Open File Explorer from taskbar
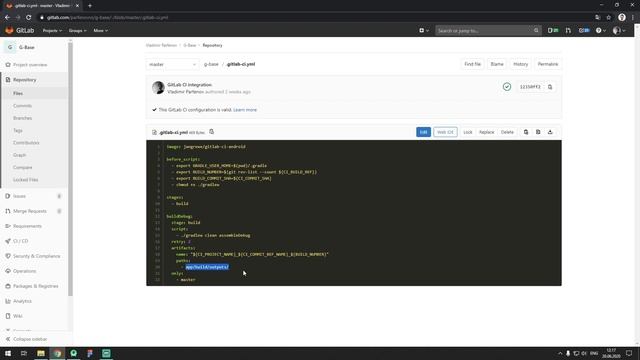 (x=41, y=353)
